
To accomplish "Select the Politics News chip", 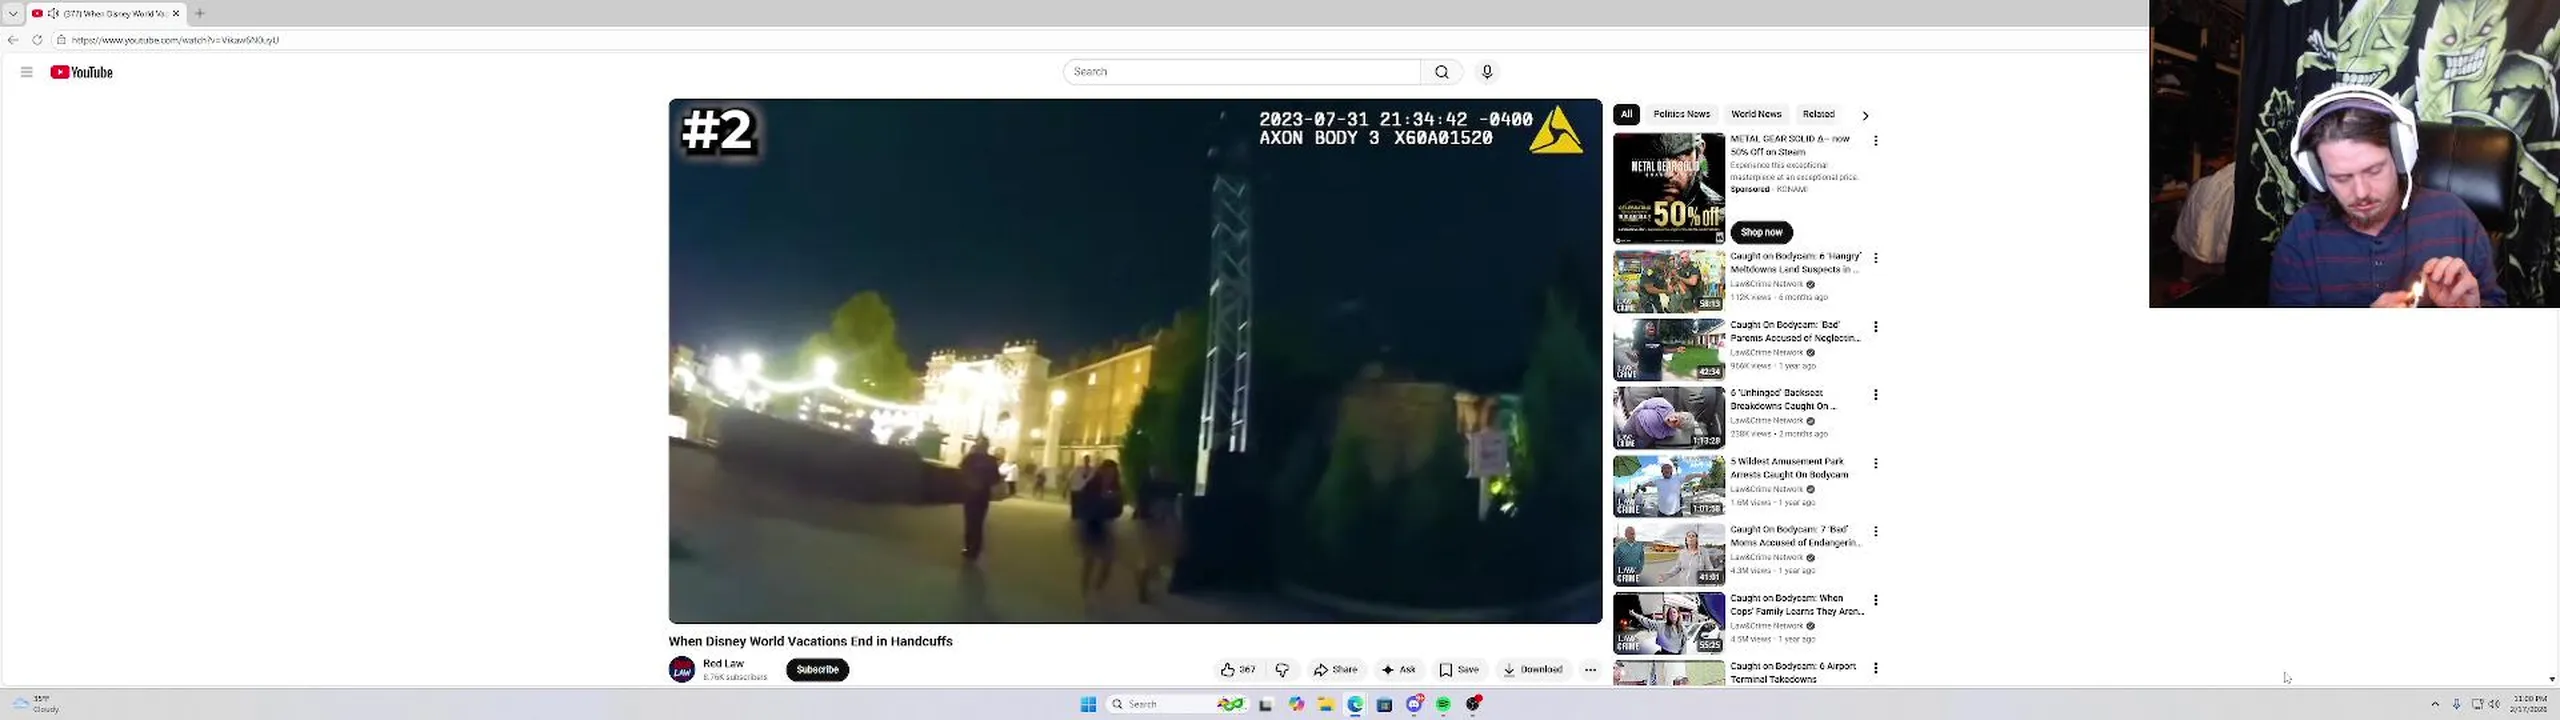I will 1681,114.
